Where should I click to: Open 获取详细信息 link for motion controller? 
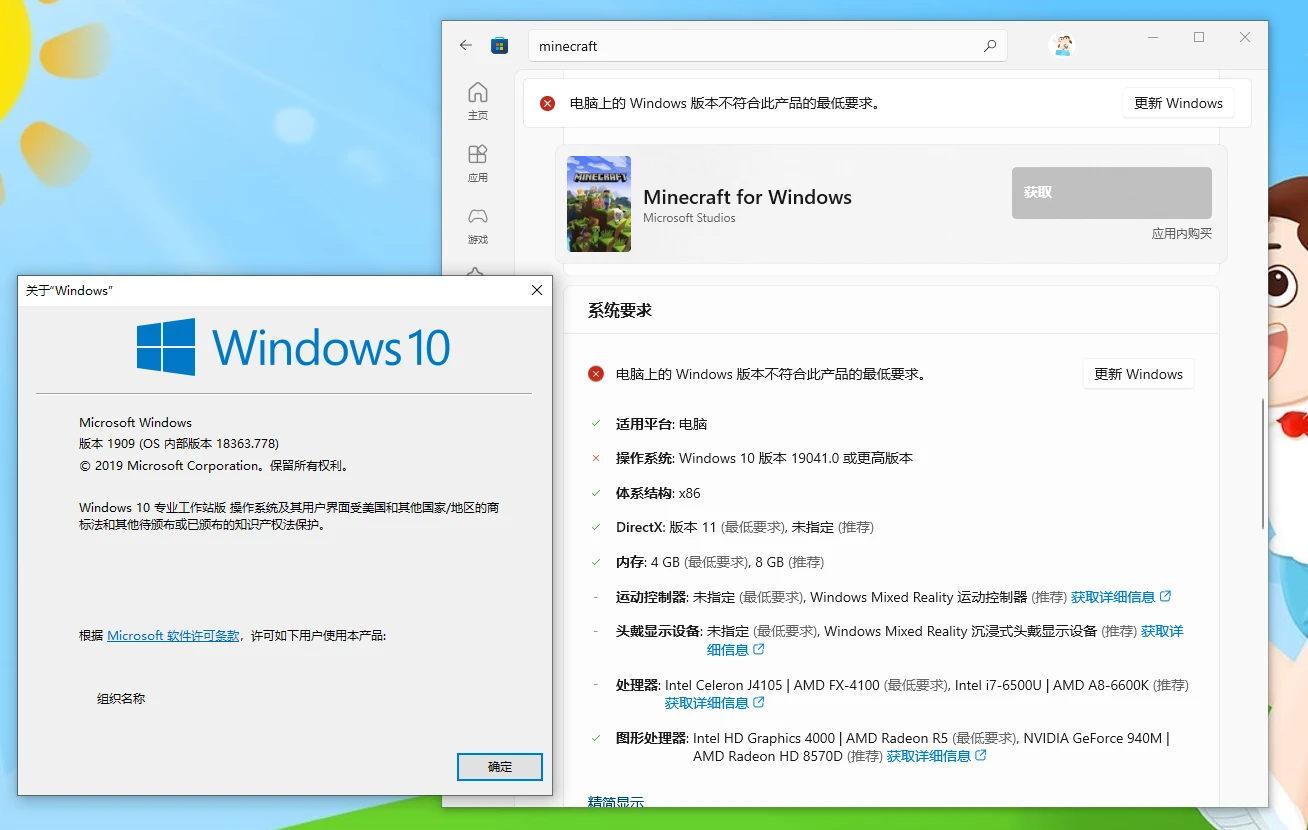pos(1120,597)
